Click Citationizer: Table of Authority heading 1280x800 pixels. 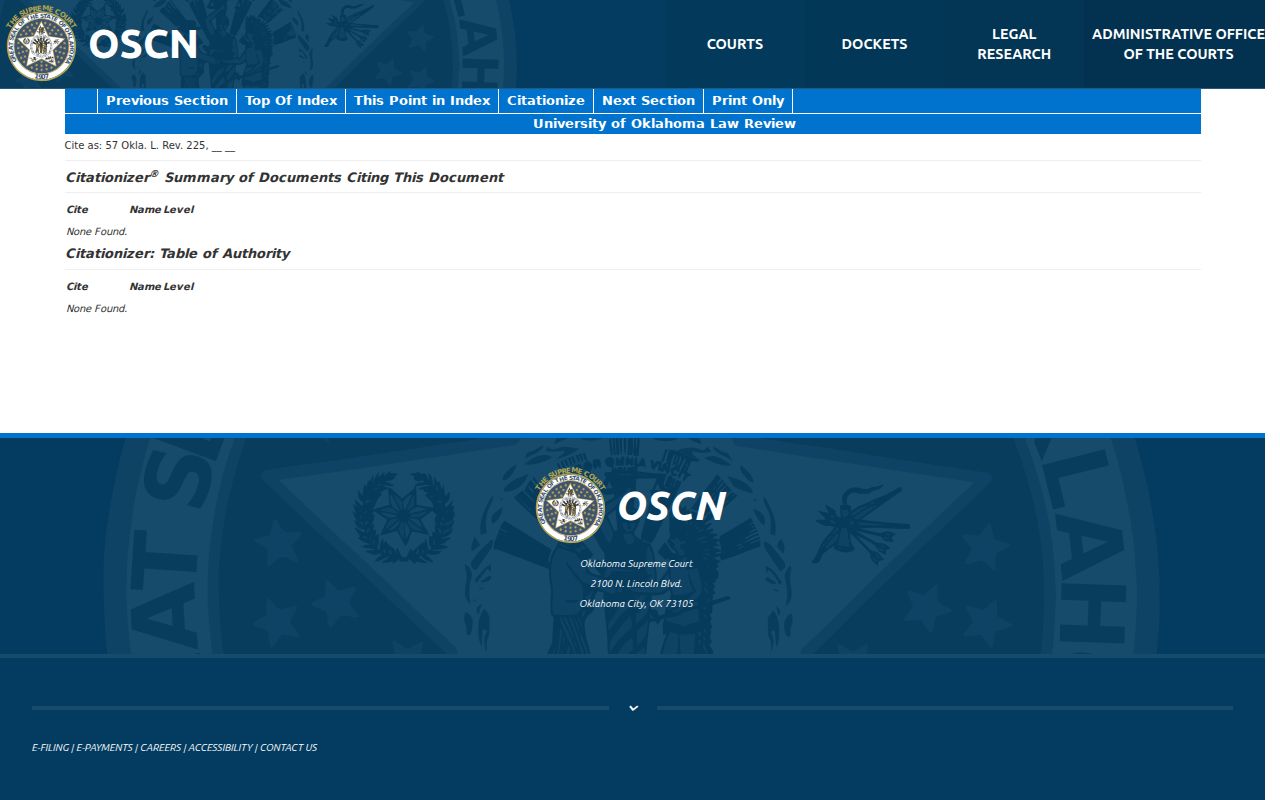(x=178, y=254)
